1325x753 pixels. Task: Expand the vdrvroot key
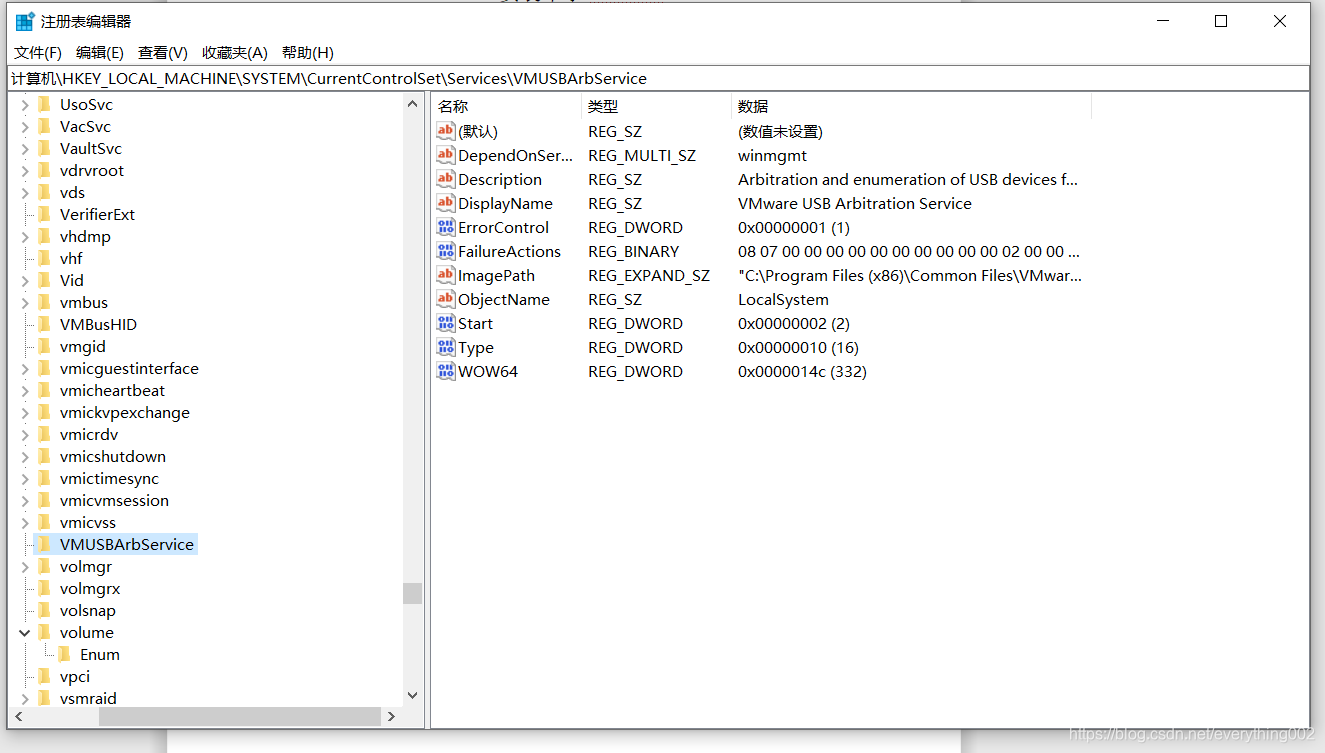pyautogui.click(x=25, y=170)
